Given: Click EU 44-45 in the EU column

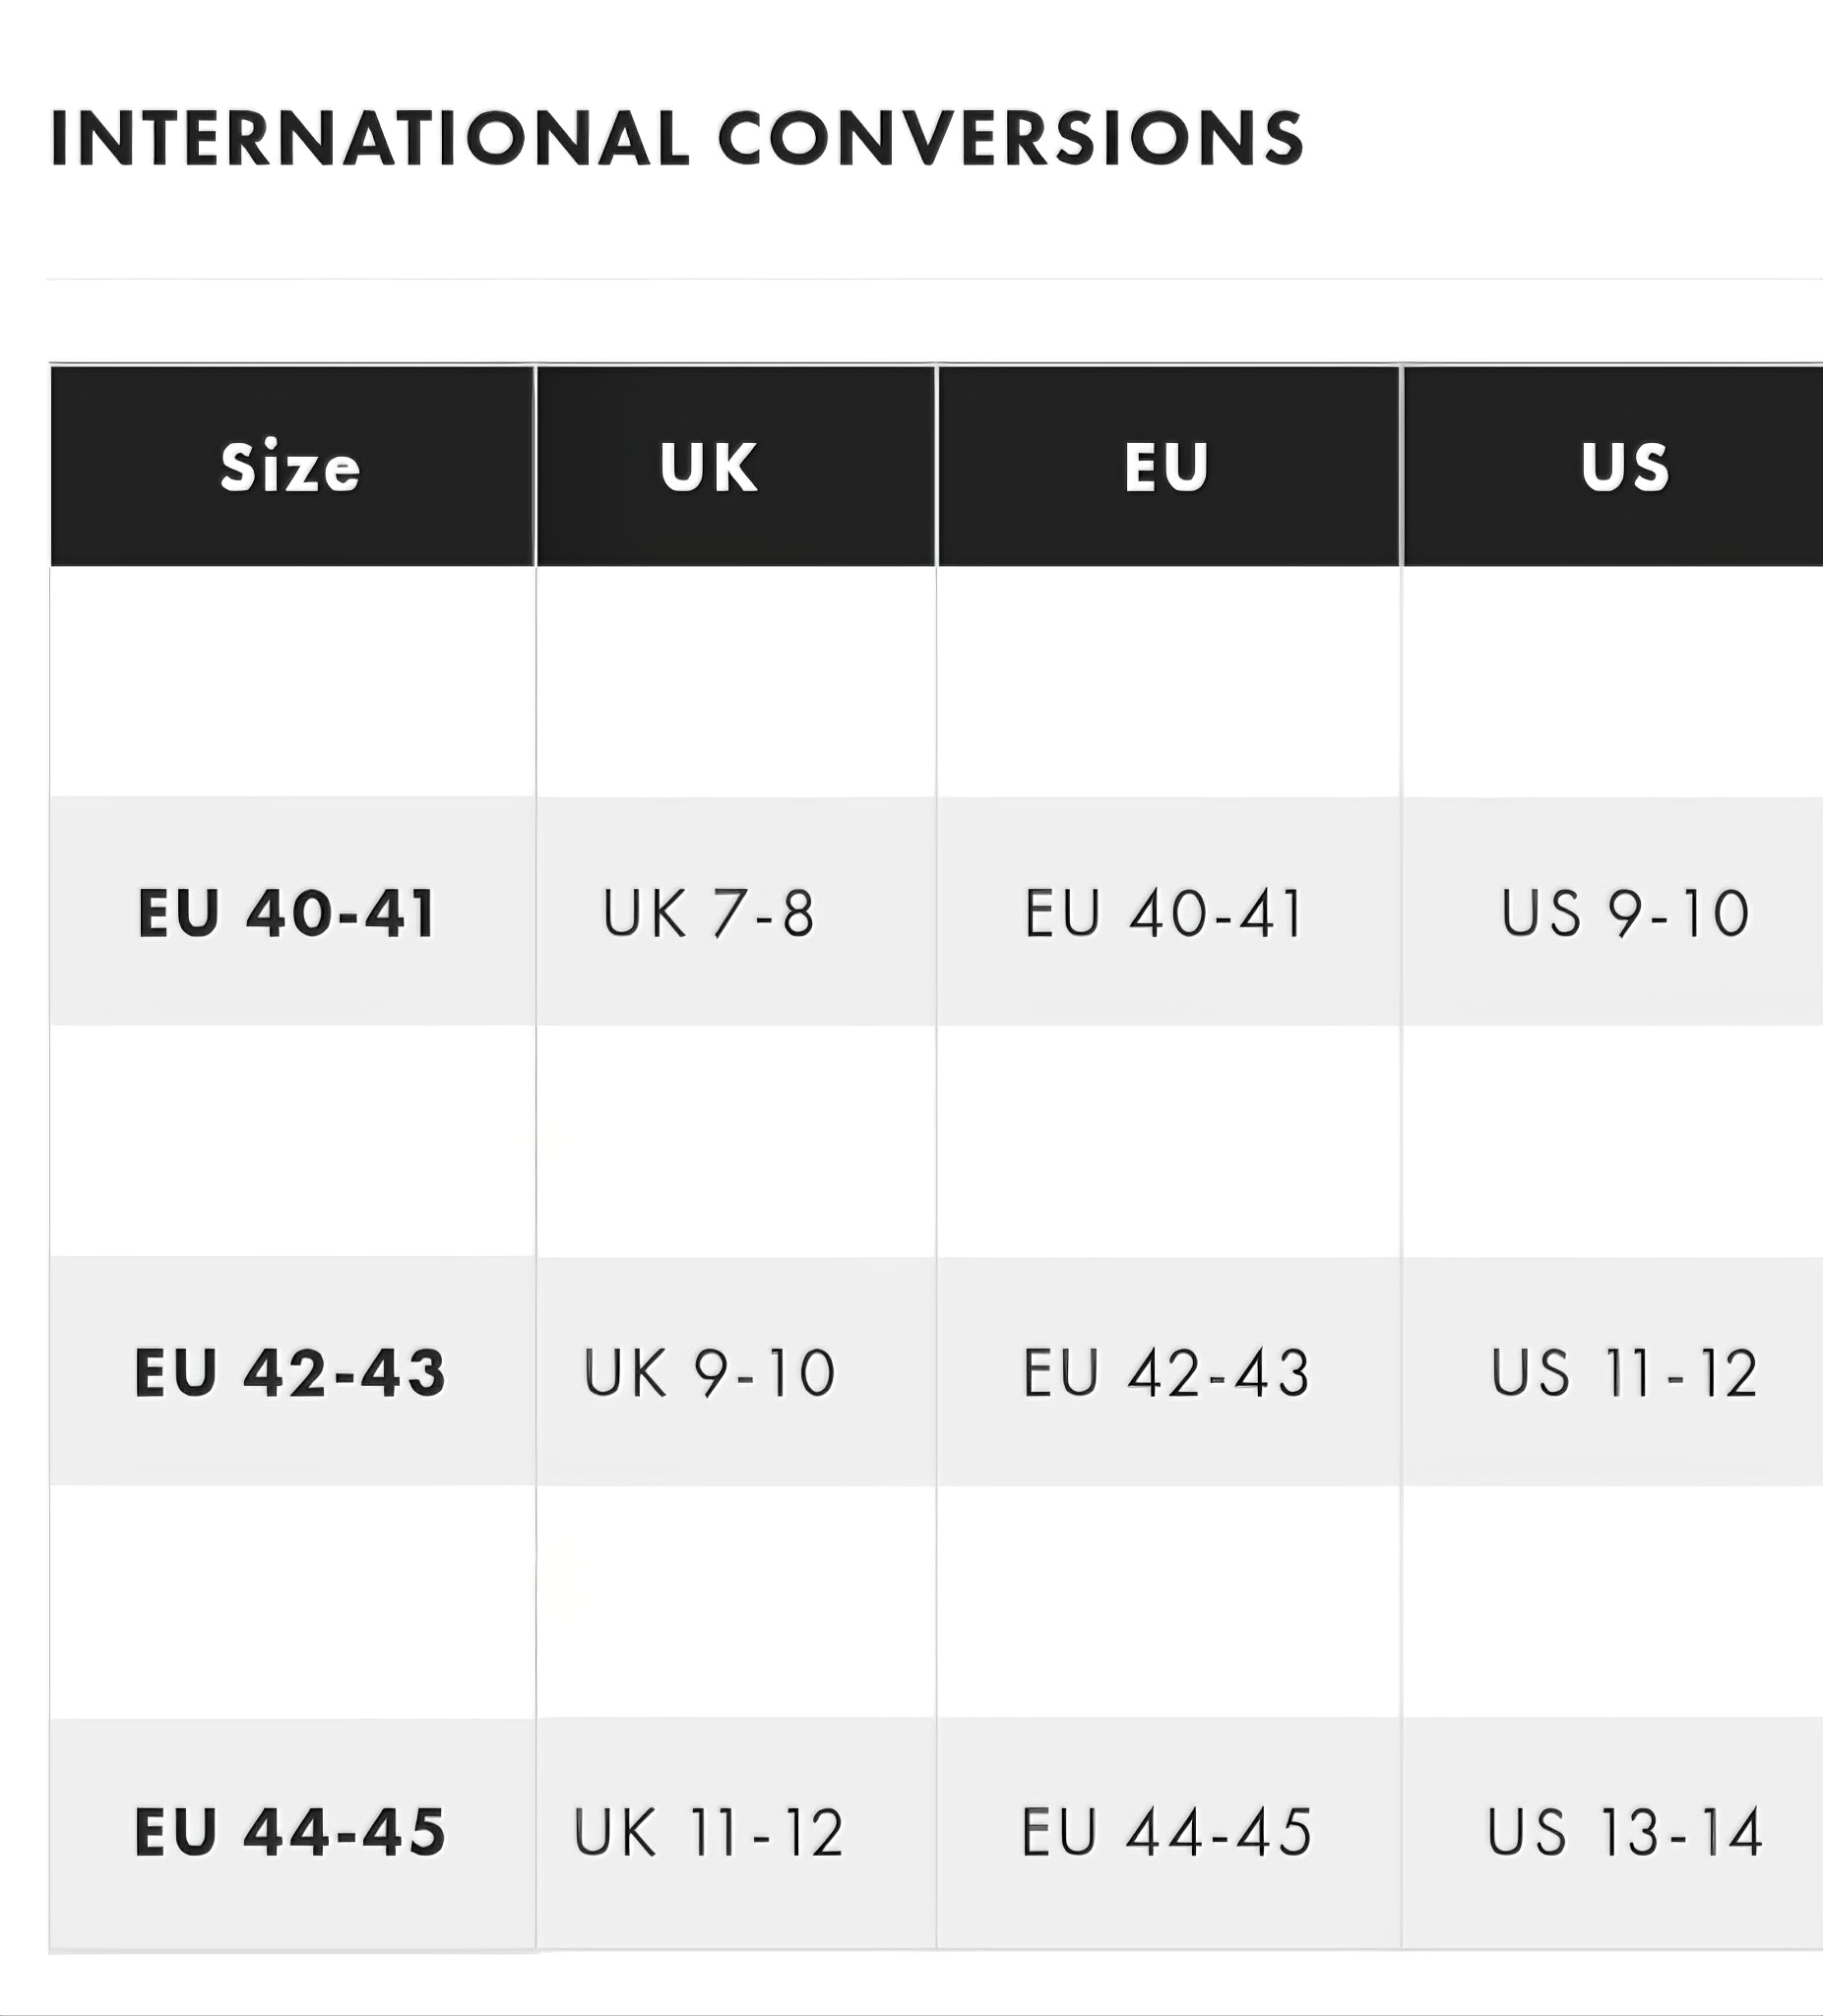Looking at the screenshot, I should click(x=1166, y=1832).
